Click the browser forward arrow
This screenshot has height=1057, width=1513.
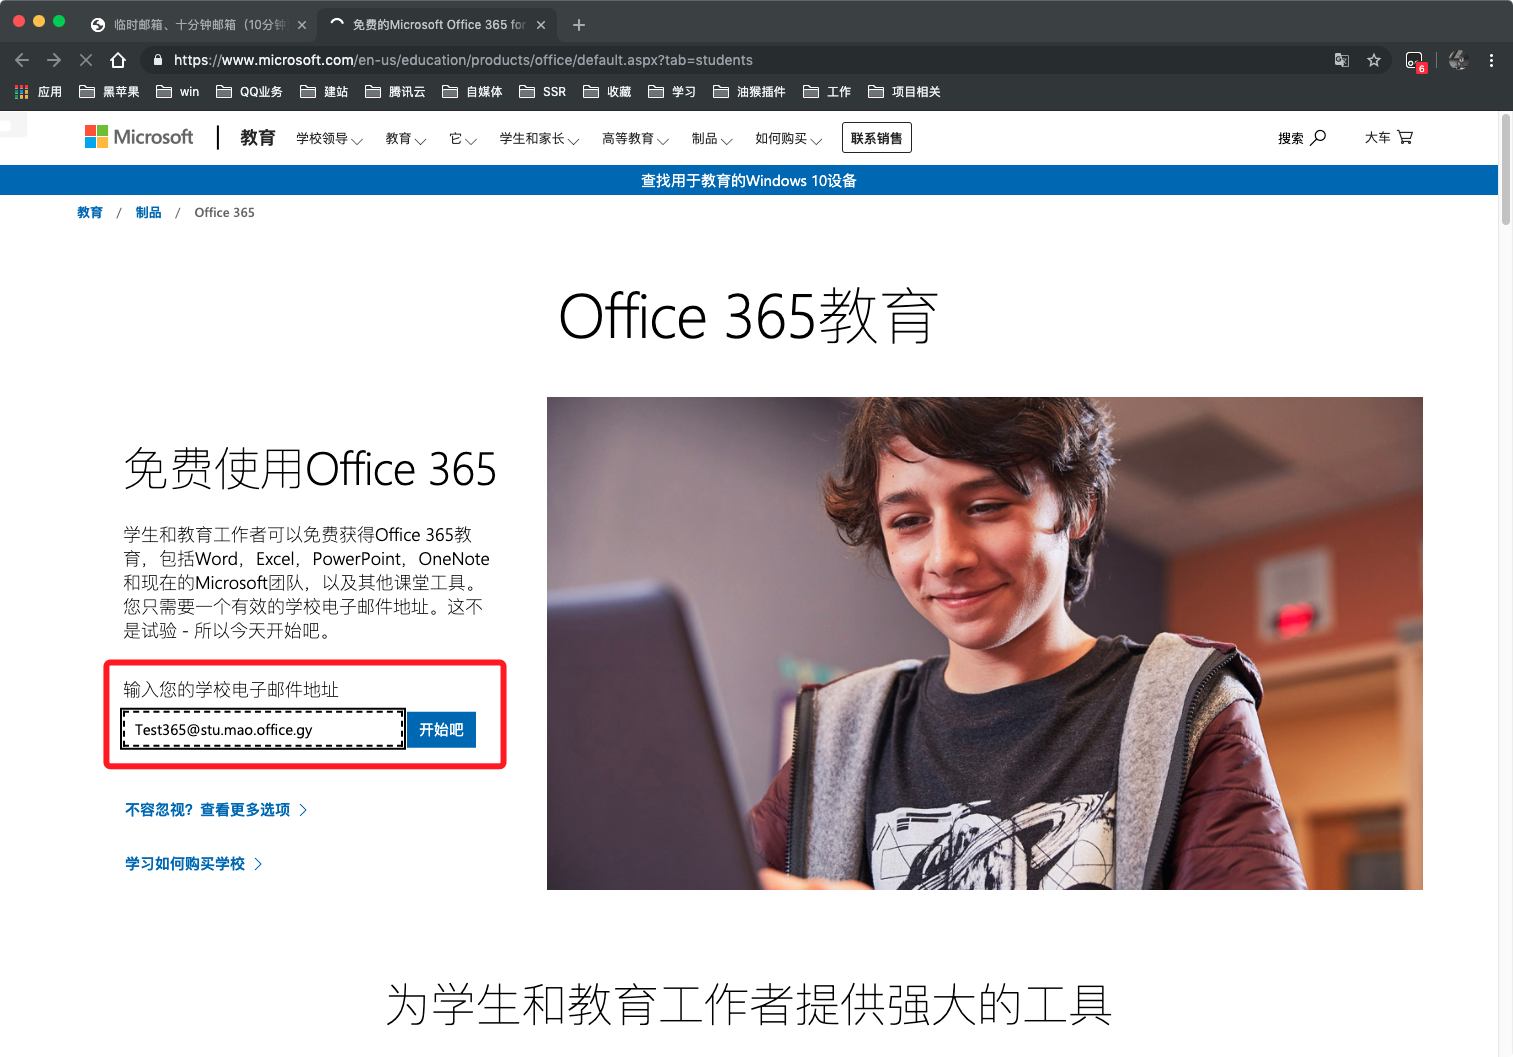pos(54,60)
